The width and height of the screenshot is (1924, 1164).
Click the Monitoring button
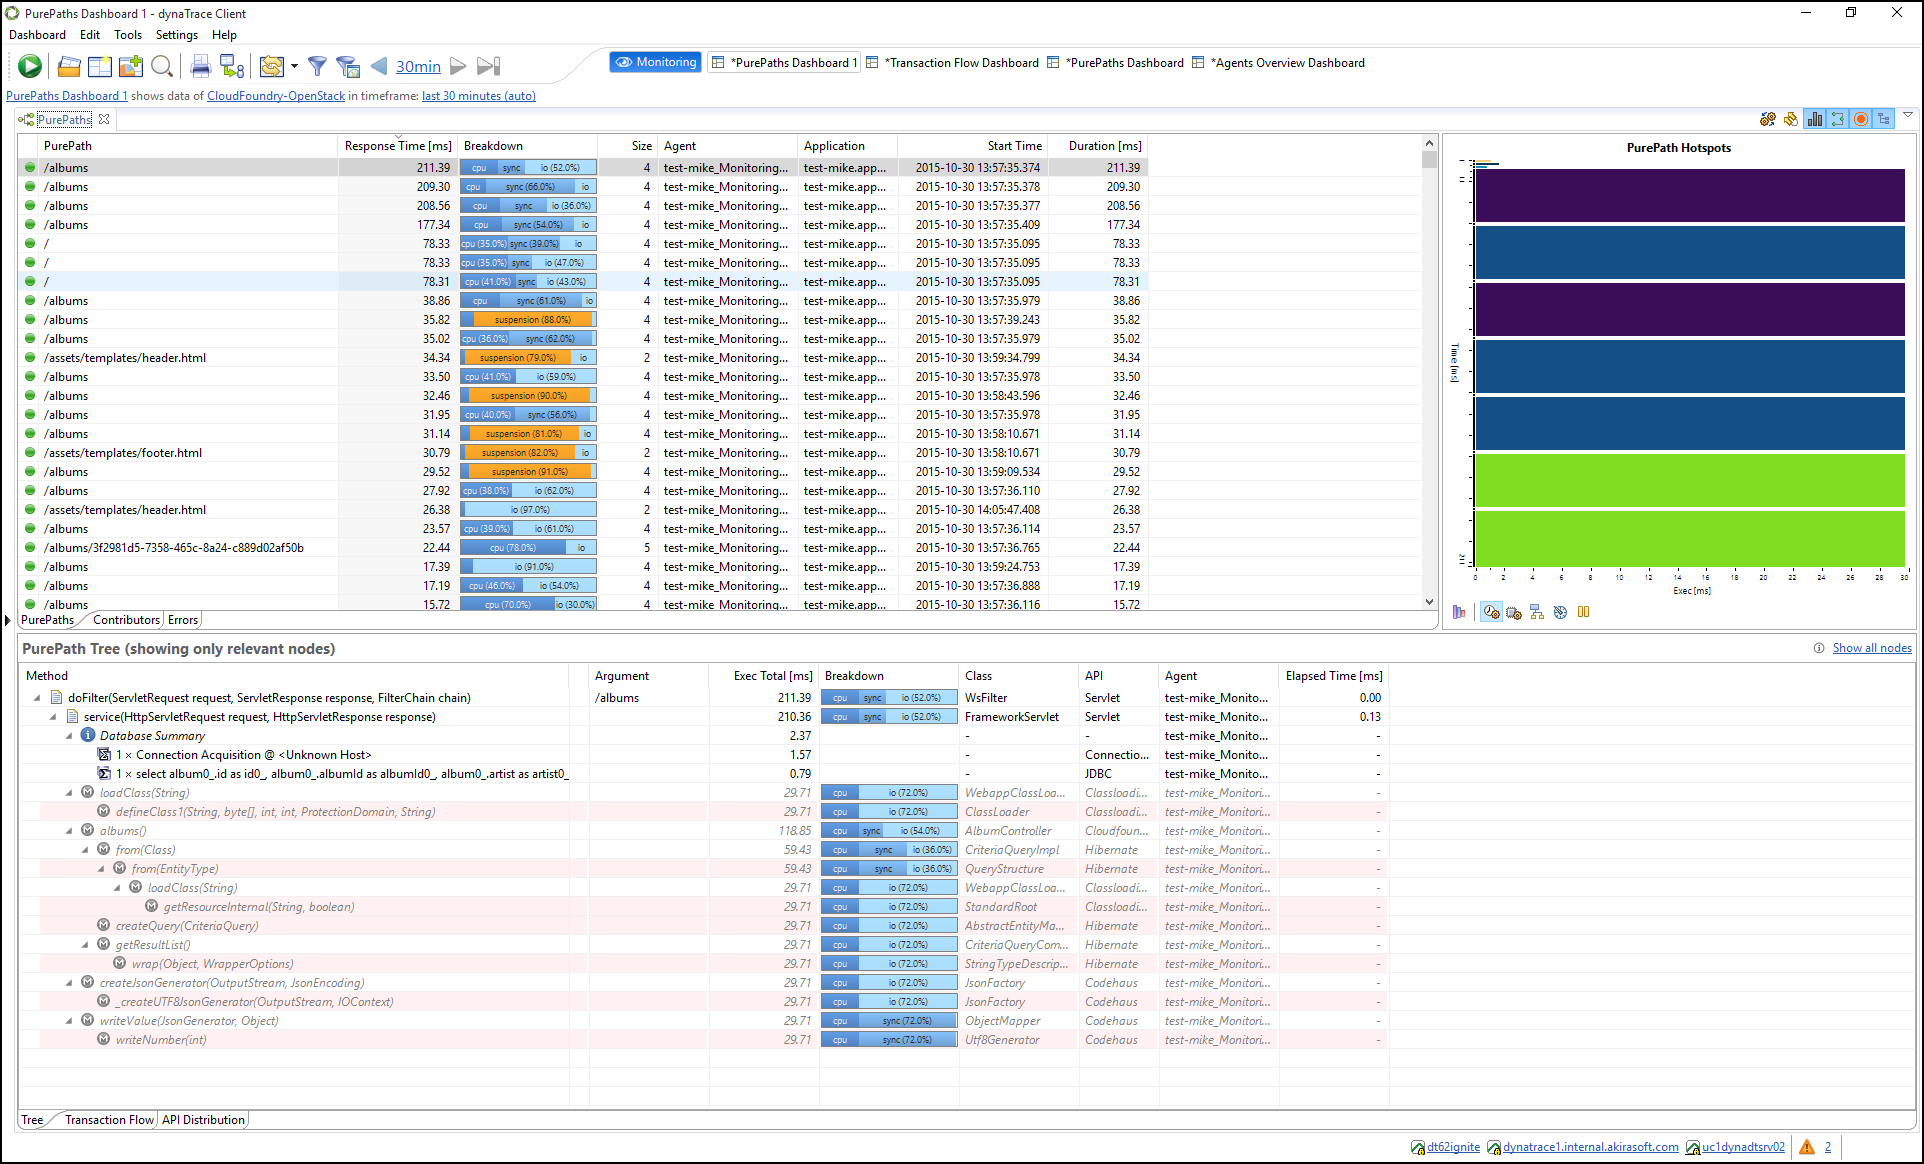click(x=655, y=62)
